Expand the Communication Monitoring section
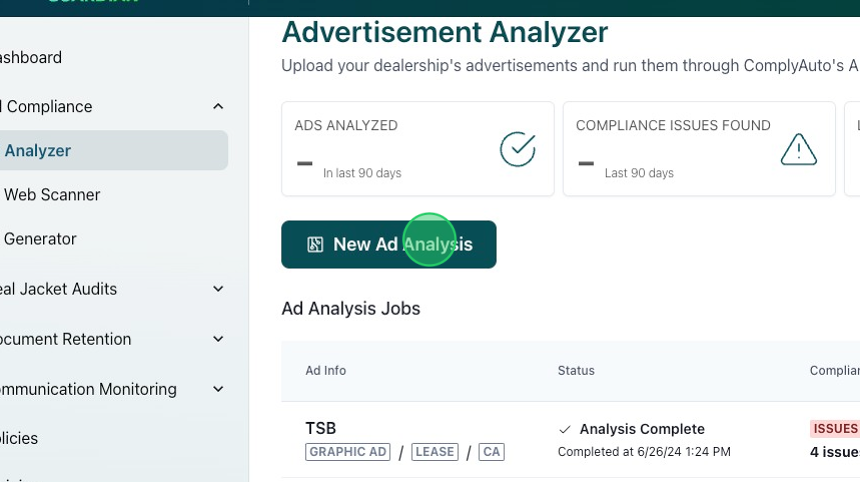The image size is (860, 482). point(218,389)
